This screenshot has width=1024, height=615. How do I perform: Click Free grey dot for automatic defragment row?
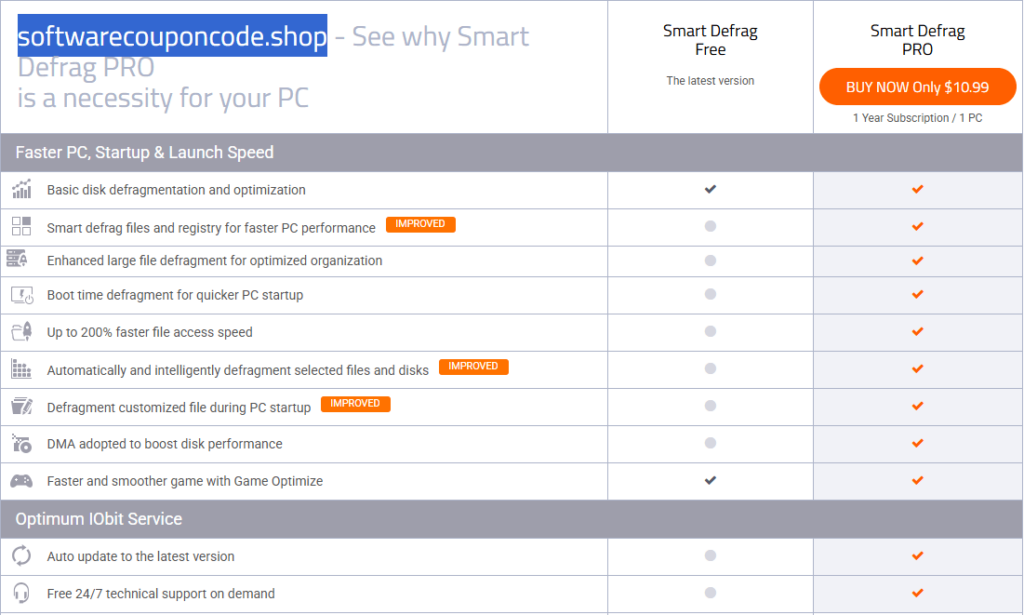(x=711, y=368)
